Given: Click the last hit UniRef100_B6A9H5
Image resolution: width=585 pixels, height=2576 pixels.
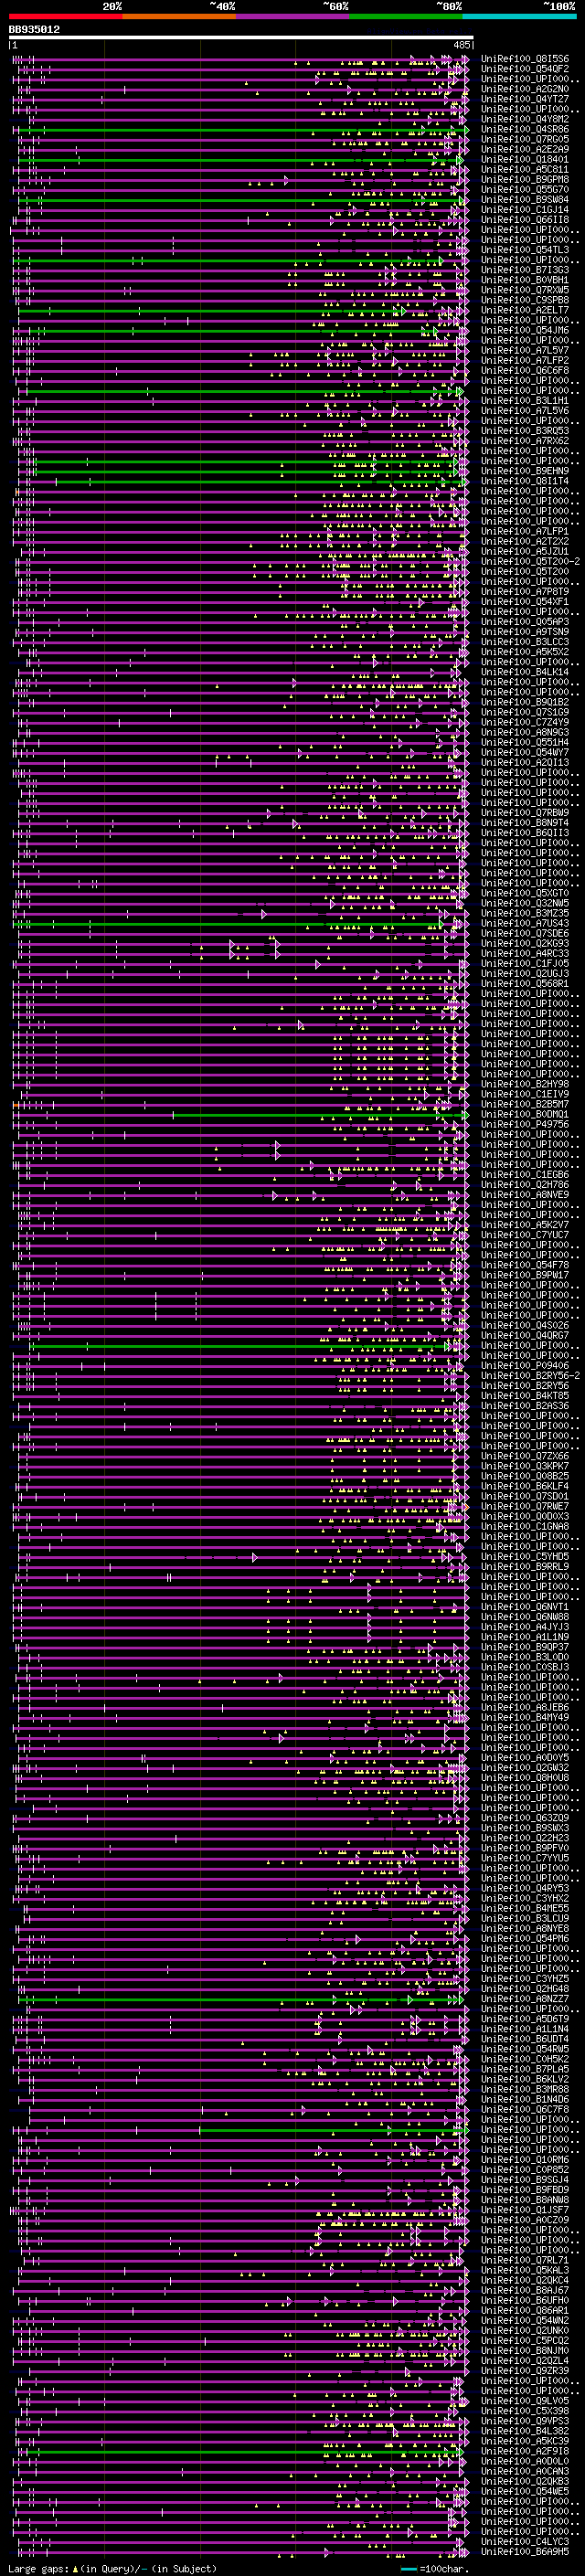Looking at the screenshot, I should tap(525, 2551).
